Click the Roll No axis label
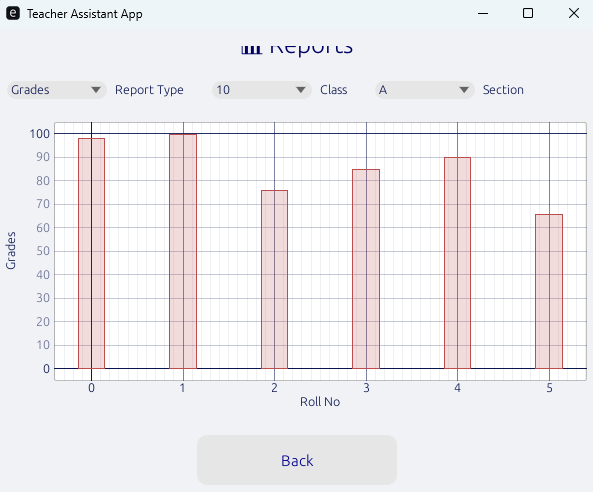The image size is (593, 492). pos(320,402)
